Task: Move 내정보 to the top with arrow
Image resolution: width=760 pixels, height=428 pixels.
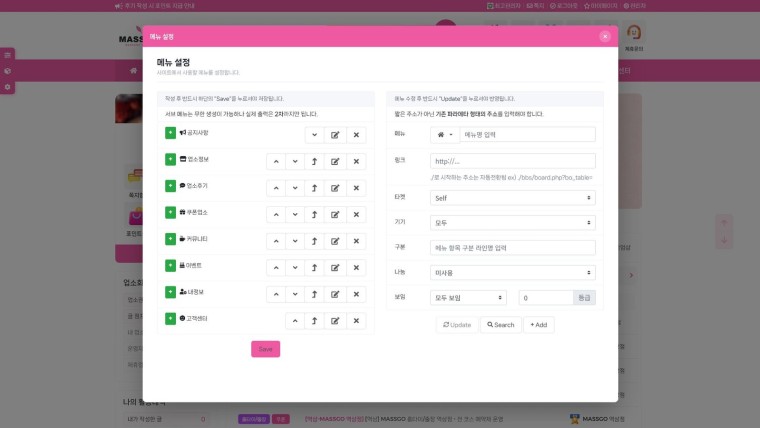Action: (x=315, y=294)
